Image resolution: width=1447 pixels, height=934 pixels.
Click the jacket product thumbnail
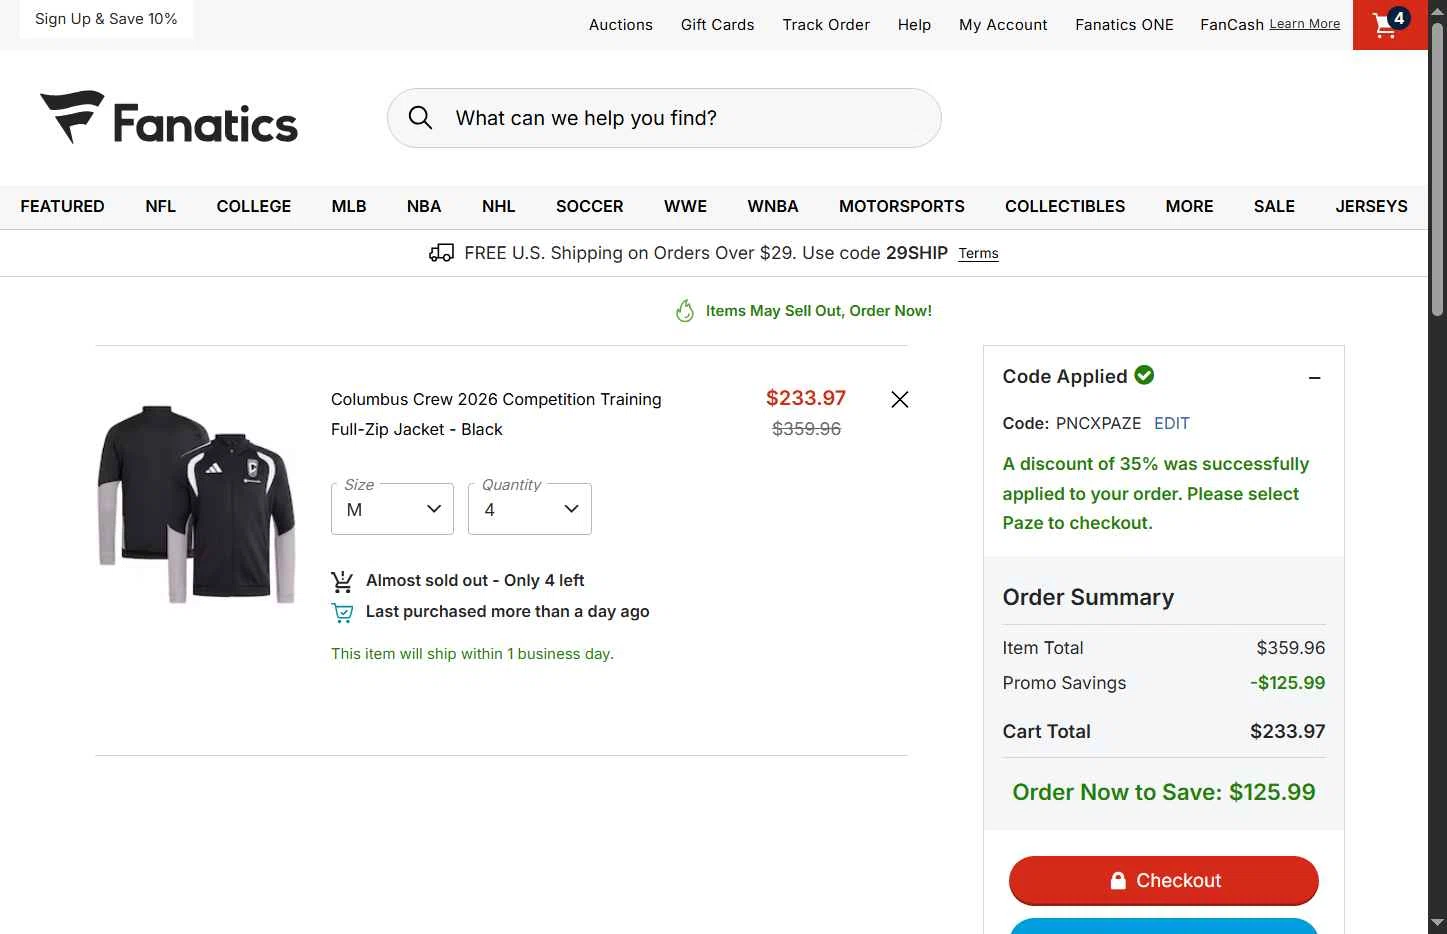coord(197,503)
